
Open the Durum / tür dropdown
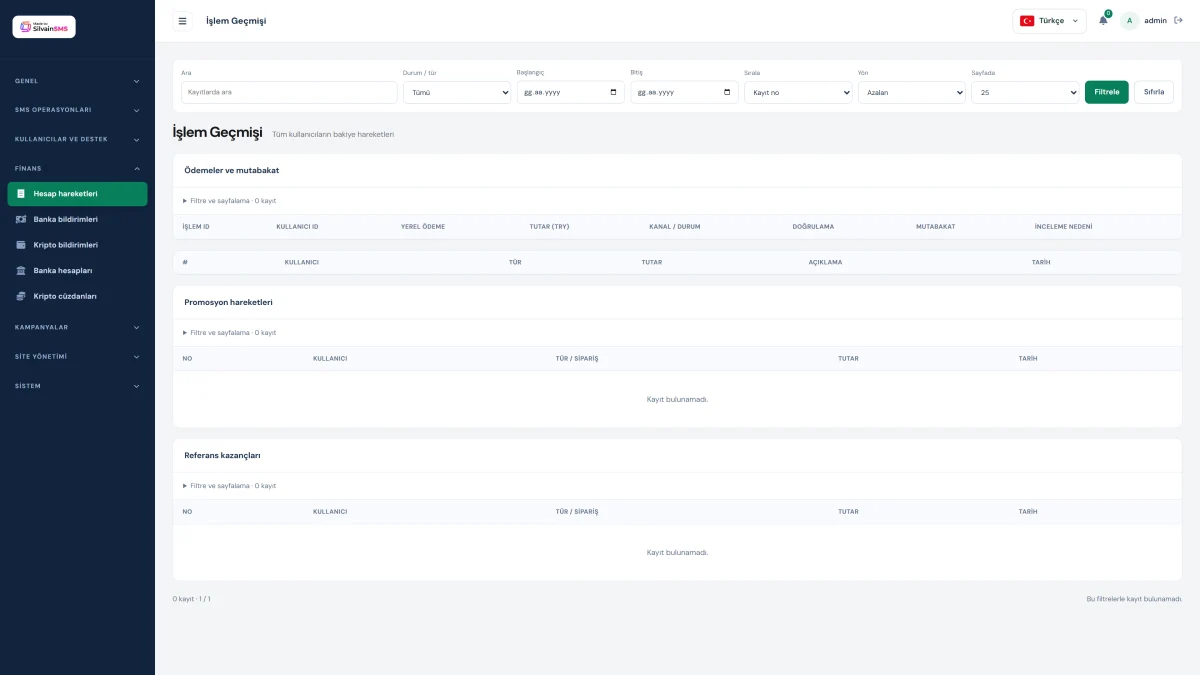coord(457,92)
